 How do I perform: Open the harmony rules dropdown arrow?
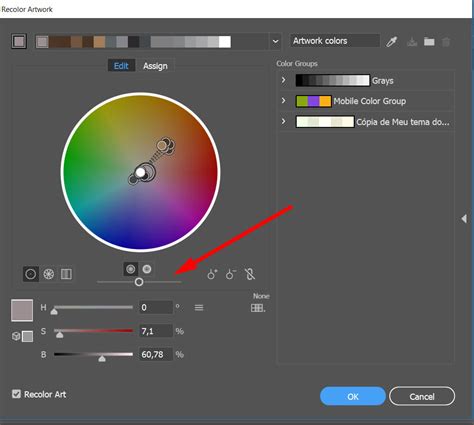coord(275,41)
